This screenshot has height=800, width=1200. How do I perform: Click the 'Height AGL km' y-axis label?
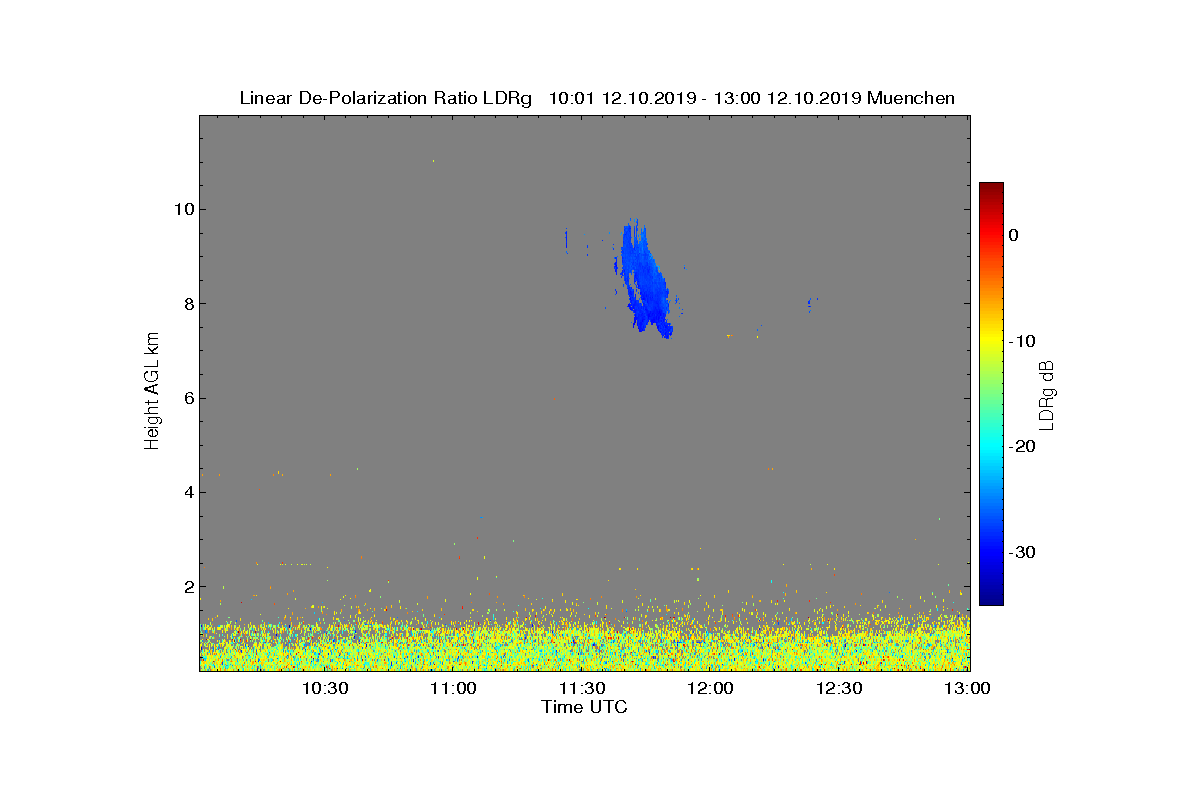coord(152,393)
